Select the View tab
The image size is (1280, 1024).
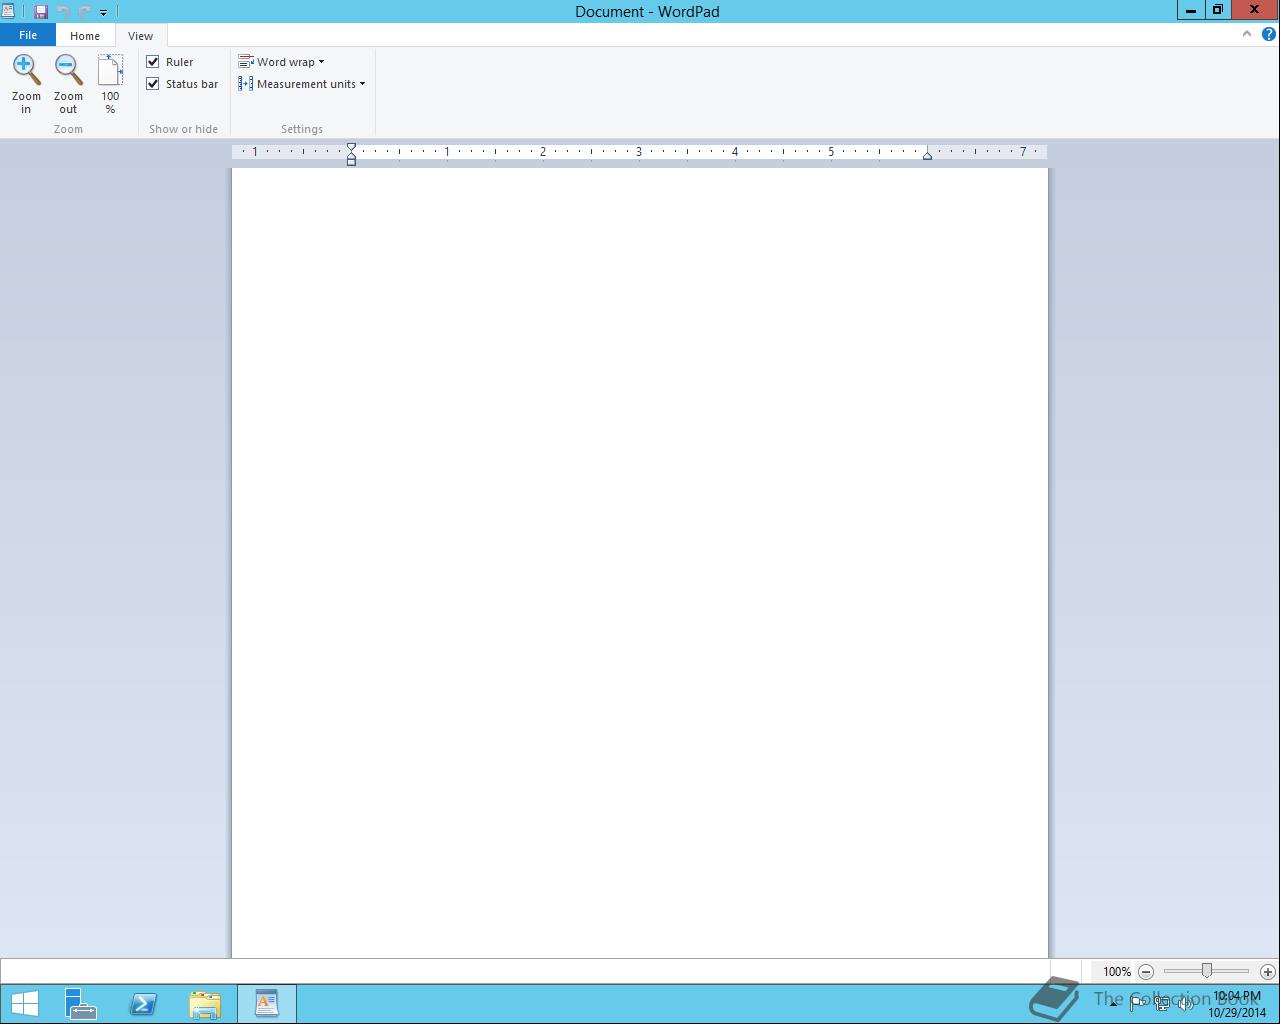coord(140,36)
